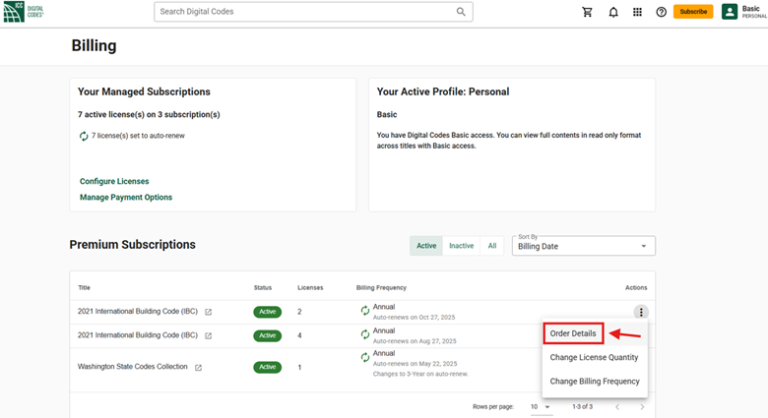
Task: Open the notifications bell
Action: click(613, 12)
